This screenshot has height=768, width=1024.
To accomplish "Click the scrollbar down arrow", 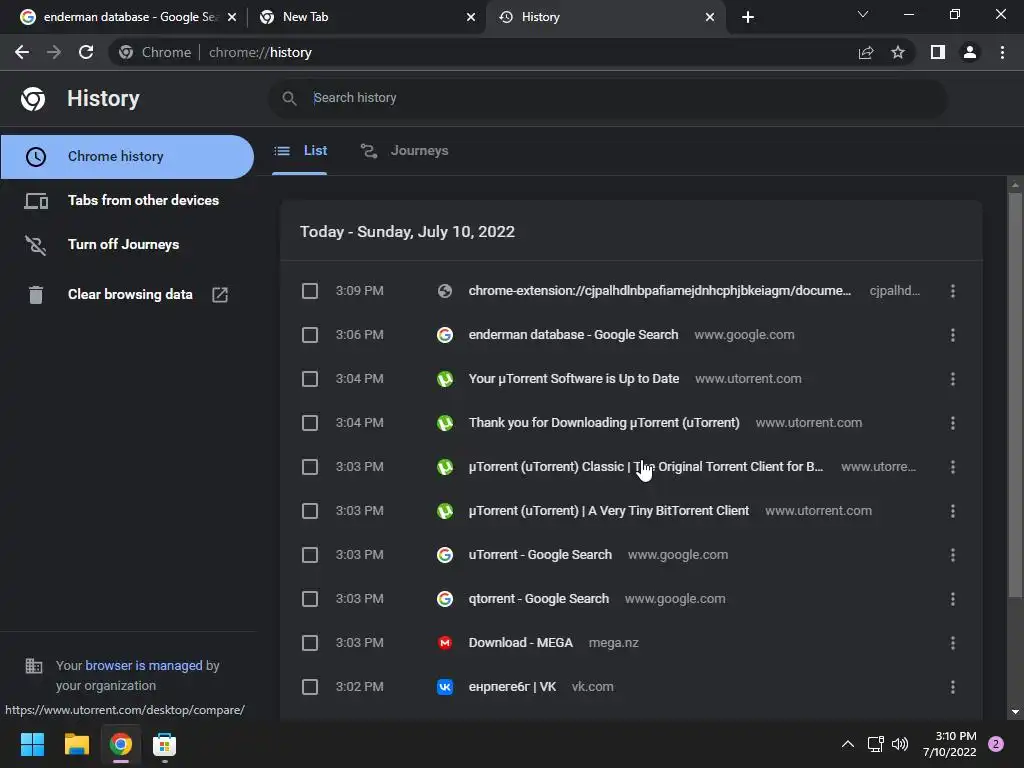I will 1015,712.
